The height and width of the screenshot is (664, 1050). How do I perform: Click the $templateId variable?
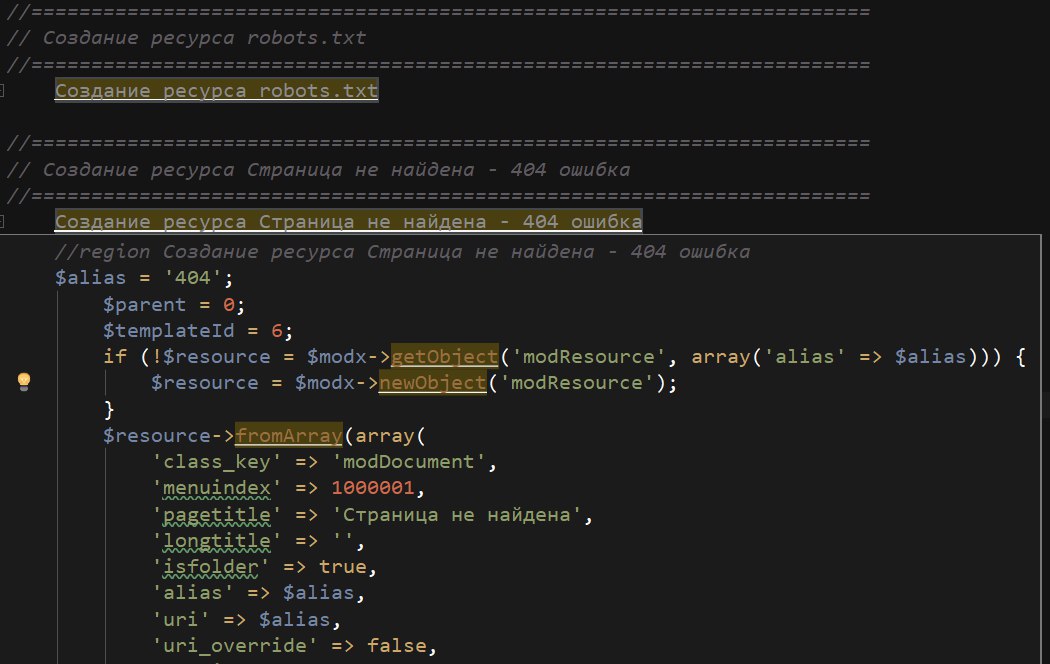coord(168,331)
